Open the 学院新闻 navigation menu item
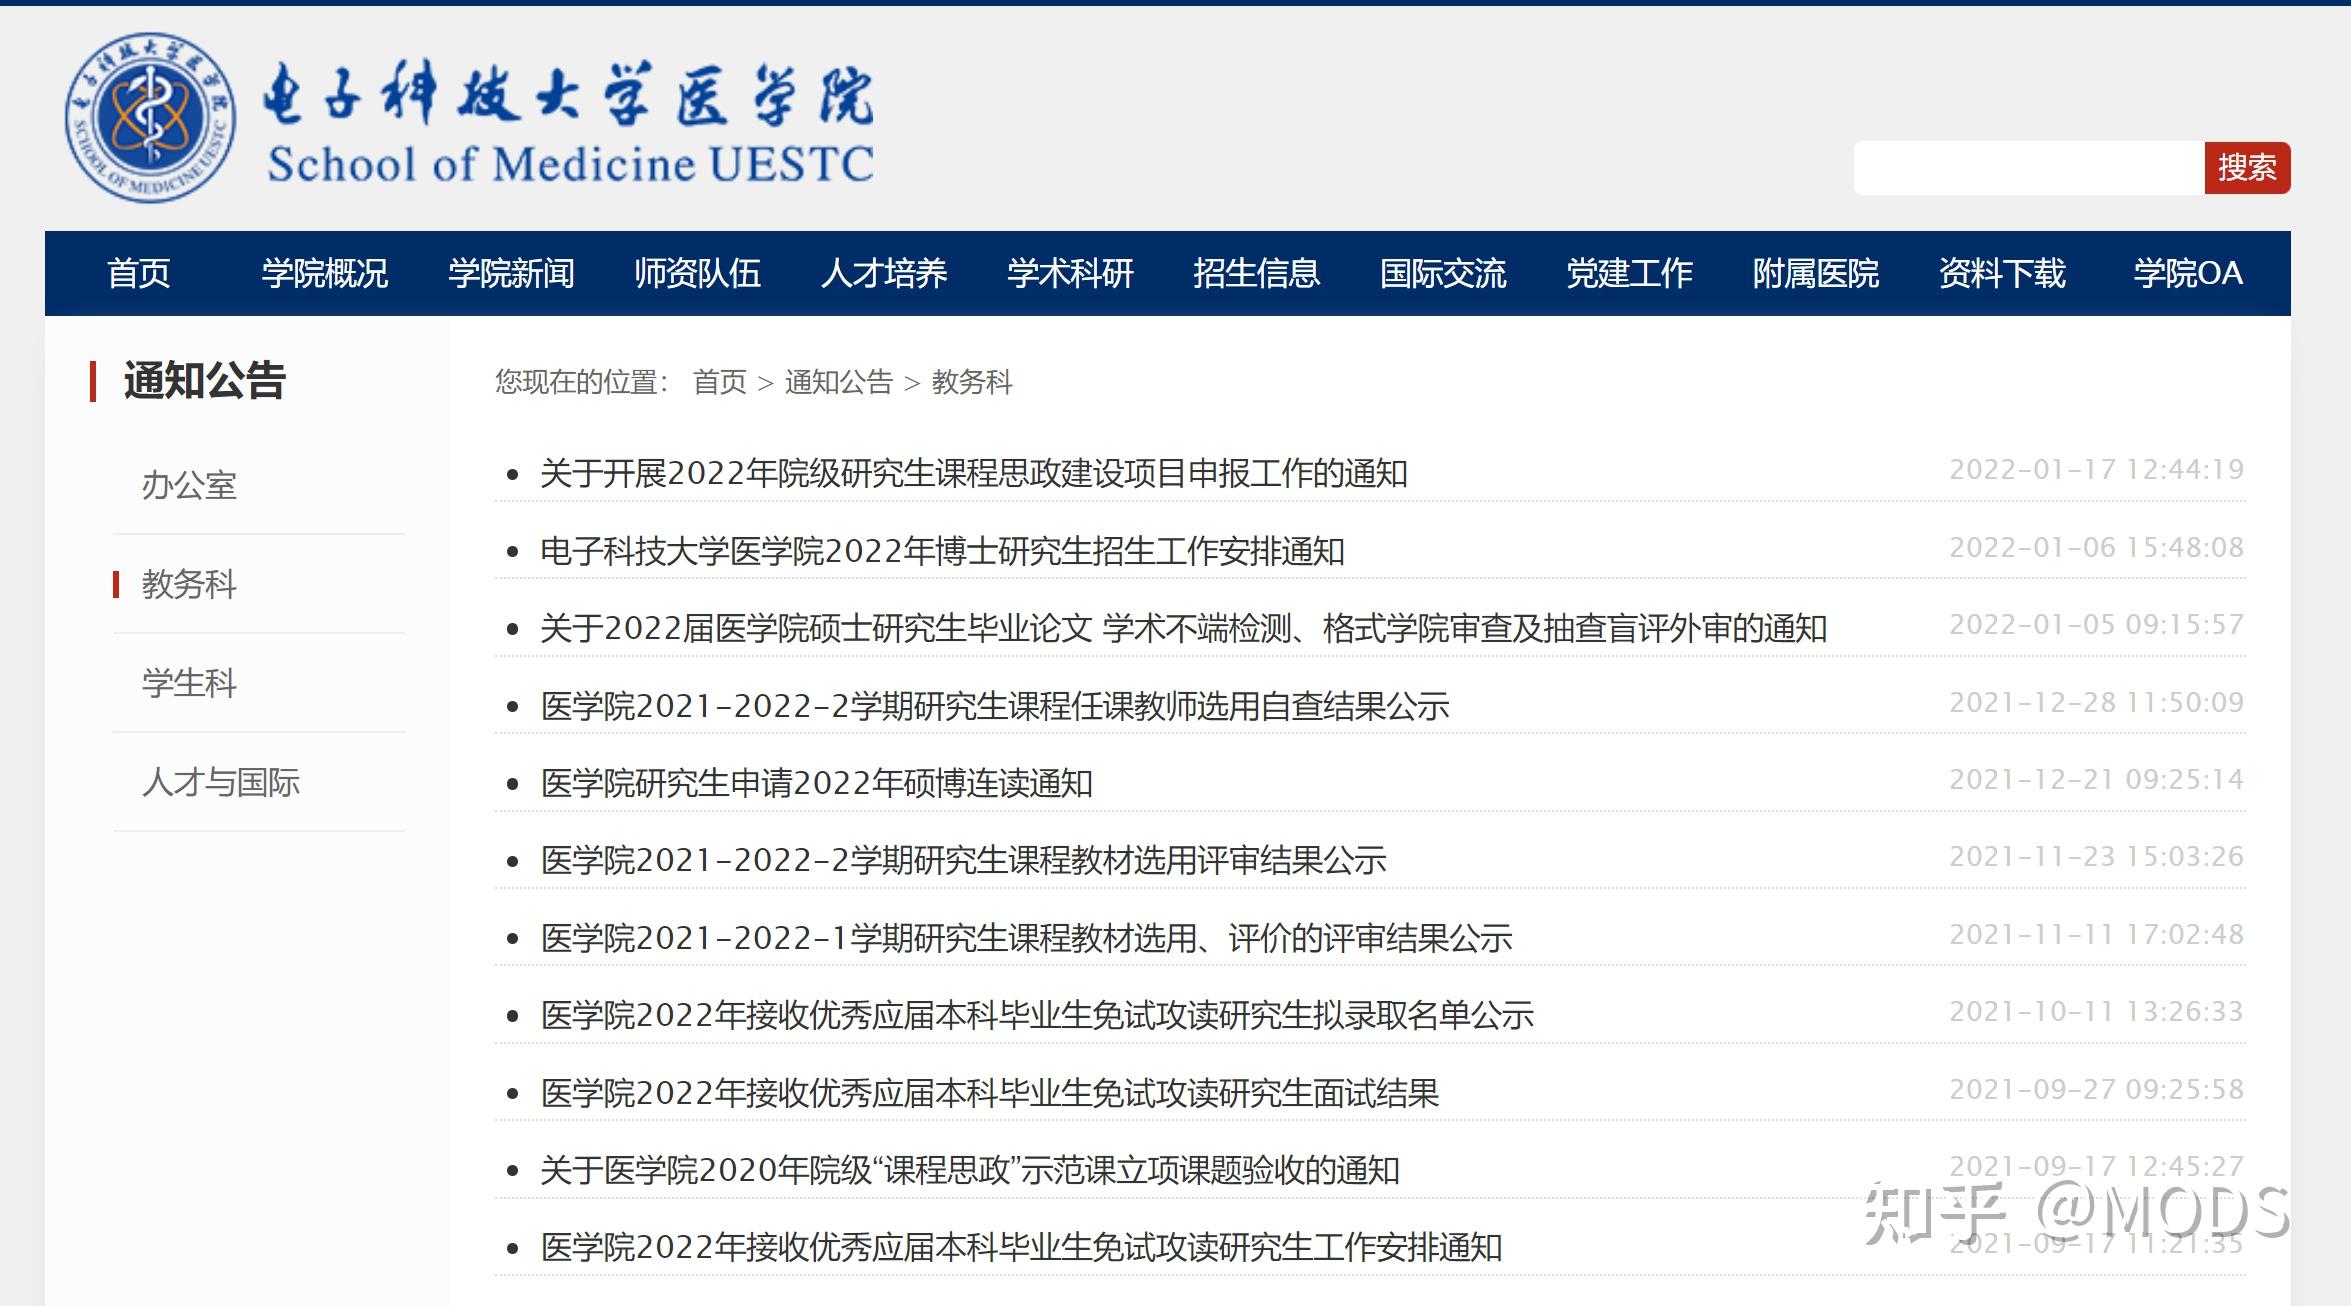The height and width of the screenshot is (1306, 2351). coord(512,273)
